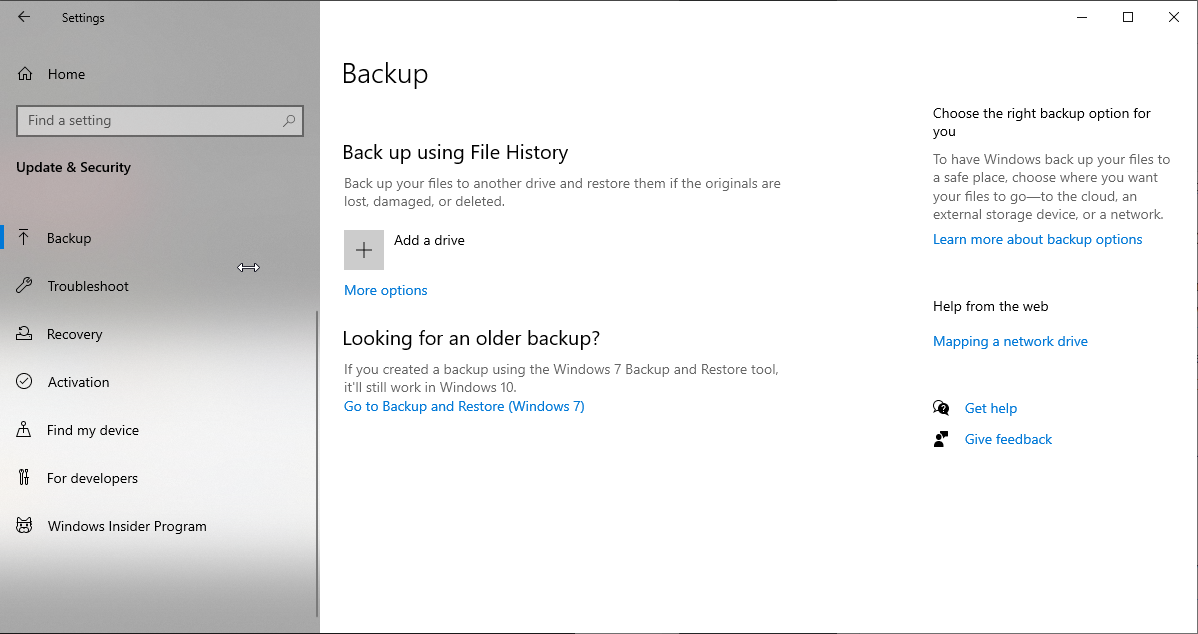Click the Get help icon
This screenshot has height=634, width=1198.
941,408
